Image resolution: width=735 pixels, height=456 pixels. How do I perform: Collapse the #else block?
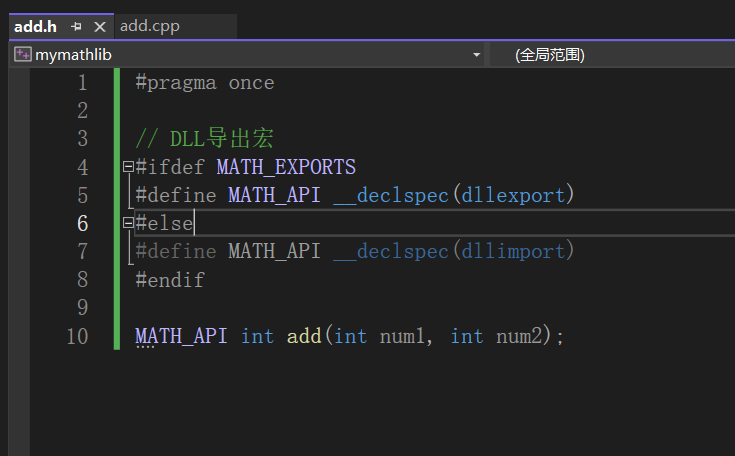128,223
